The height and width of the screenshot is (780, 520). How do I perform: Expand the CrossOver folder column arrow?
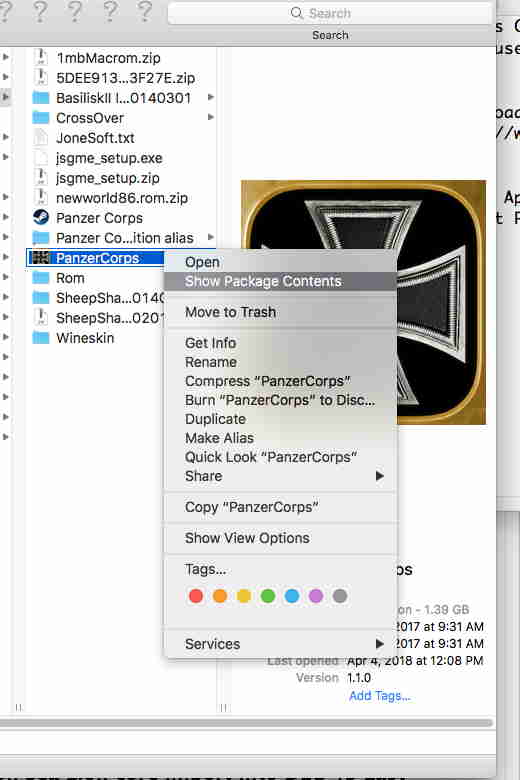pyautogui.click(x=210, y=117)
